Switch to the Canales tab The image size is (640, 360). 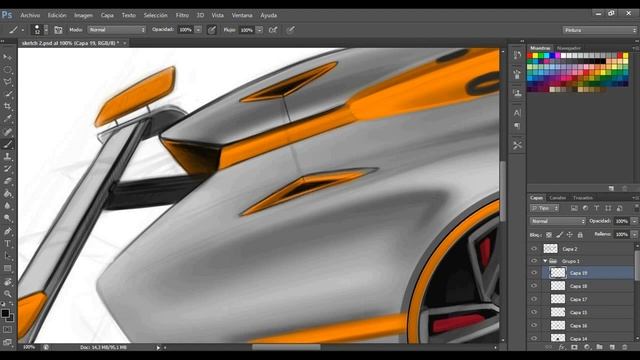click(x=558, y=198)
